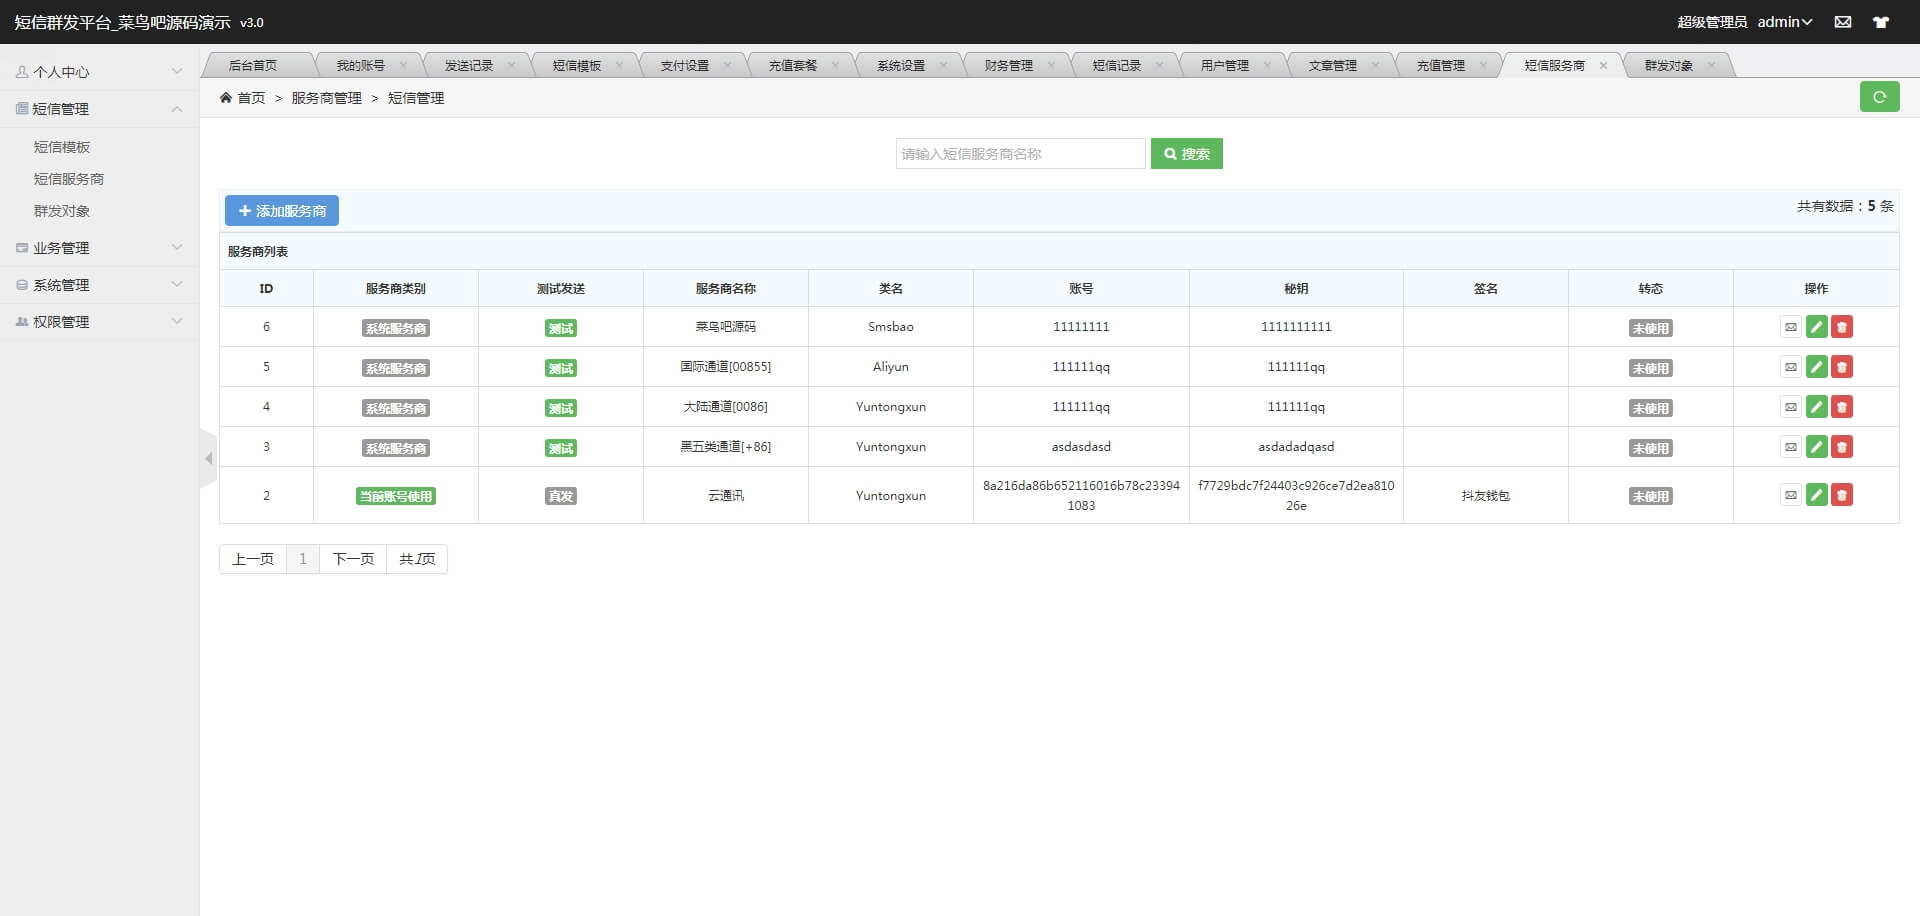Click the 添加服务商 button
This screenshot has width=1920, height=916.
(281, 210)
